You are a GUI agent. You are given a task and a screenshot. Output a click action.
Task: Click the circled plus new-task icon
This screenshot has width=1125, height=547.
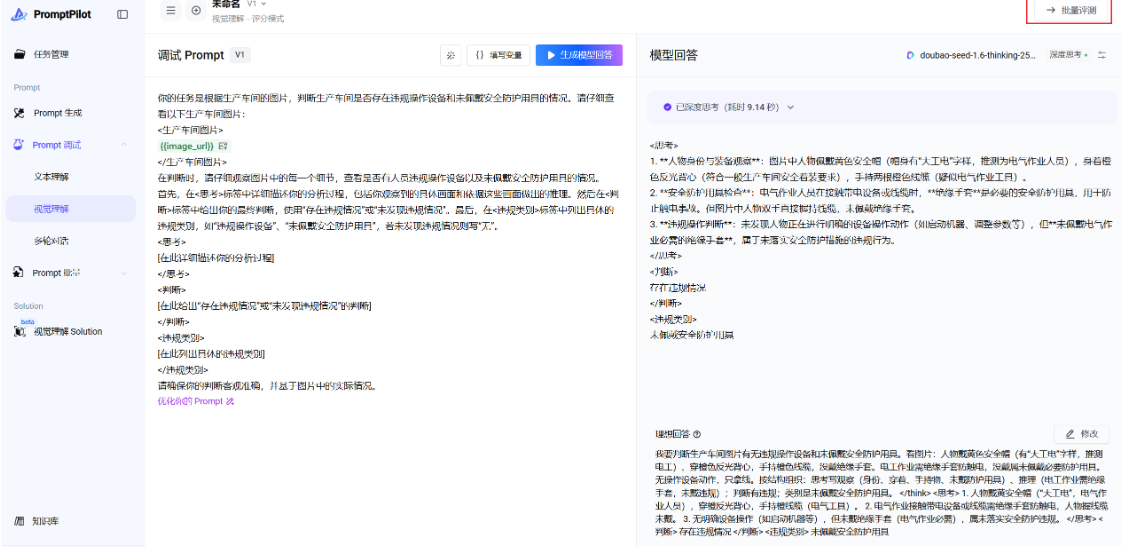[195, 10]
